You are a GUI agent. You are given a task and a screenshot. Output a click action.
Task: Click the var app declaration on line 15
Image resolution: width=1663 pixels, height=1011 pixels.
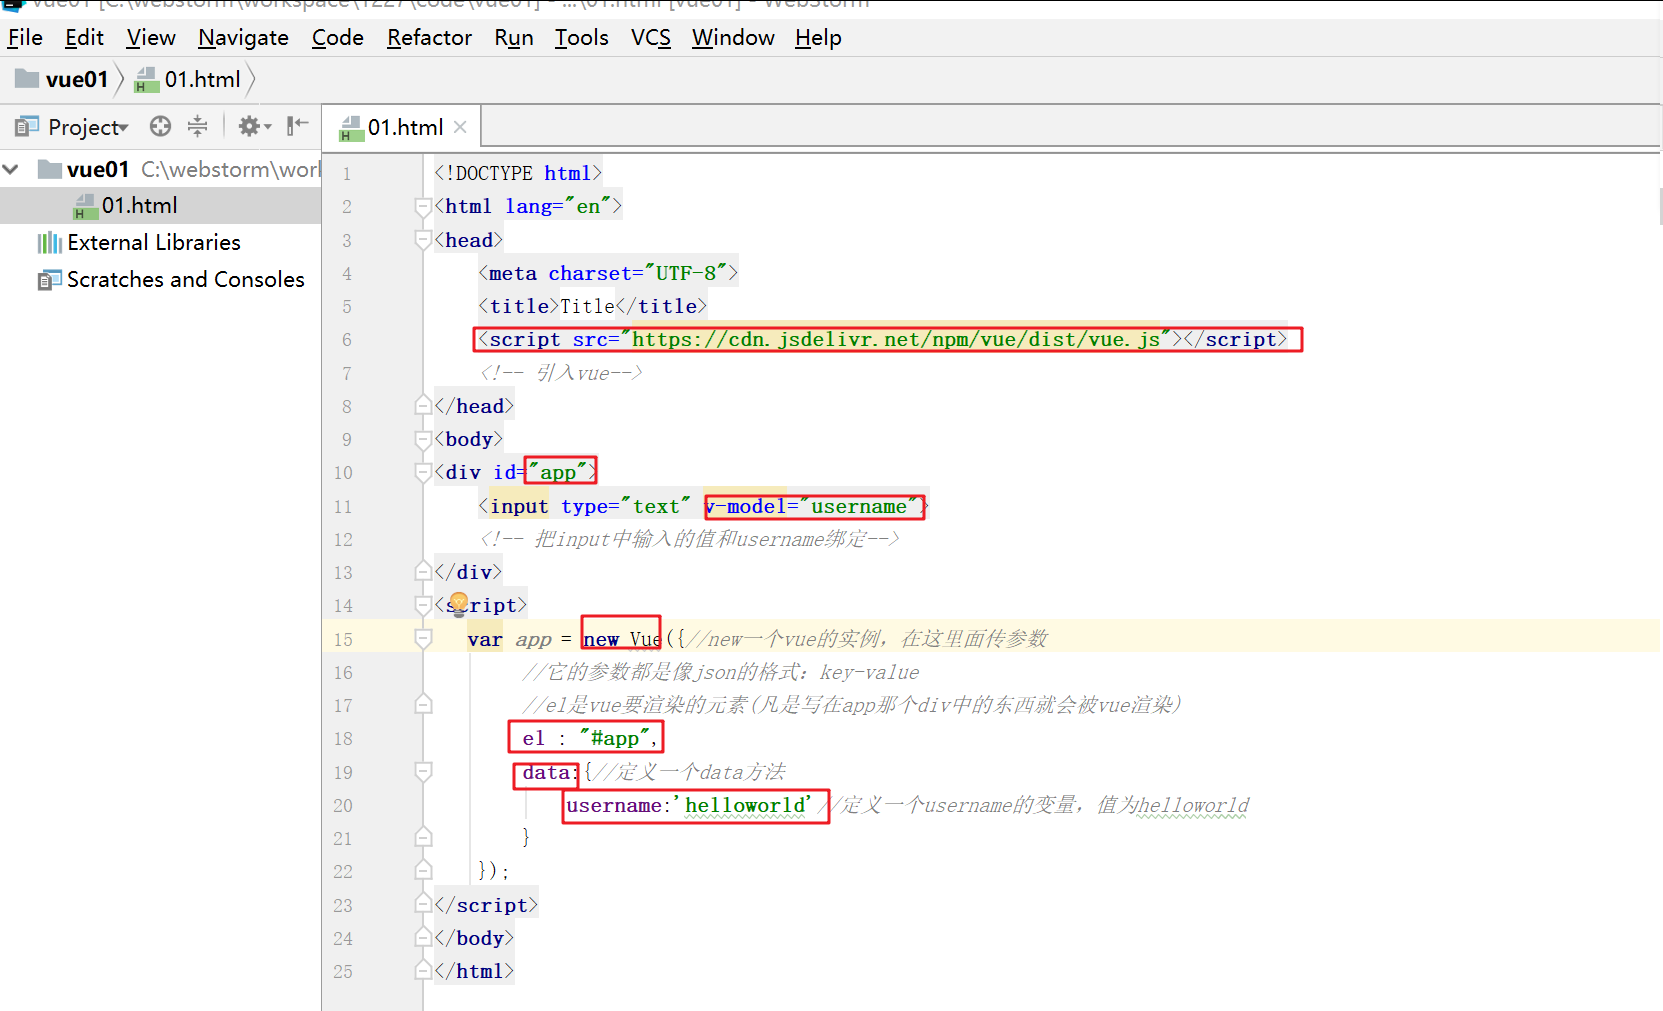pos(510,639)
